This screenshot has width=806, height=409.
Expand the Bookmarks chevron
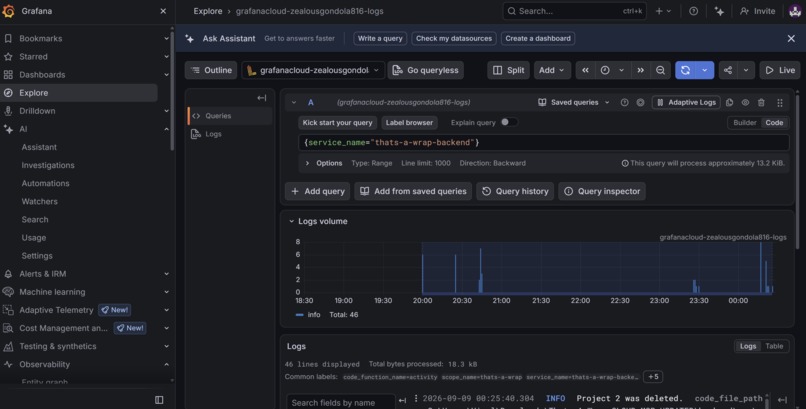(x=166, y=39)
